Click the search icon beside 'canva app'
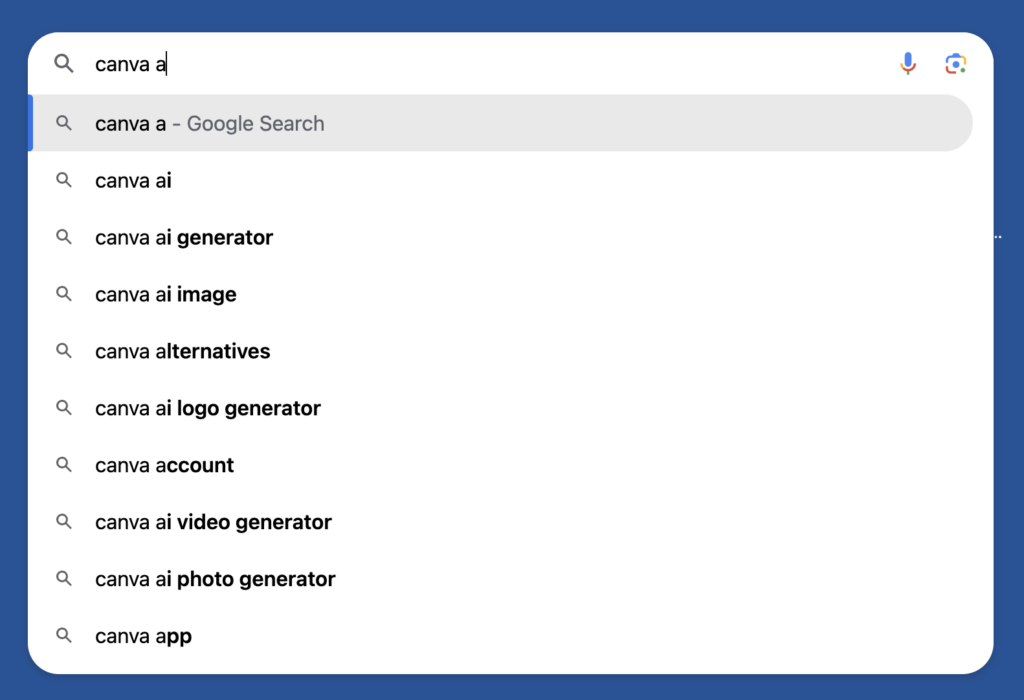Viewport: 1024px width, 700px height. tap(63, 636)
